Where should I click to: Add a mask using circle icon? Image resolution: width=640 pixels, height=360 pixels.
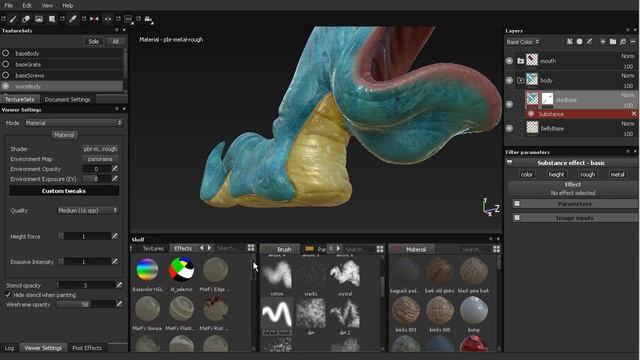(x=579, y=42)
